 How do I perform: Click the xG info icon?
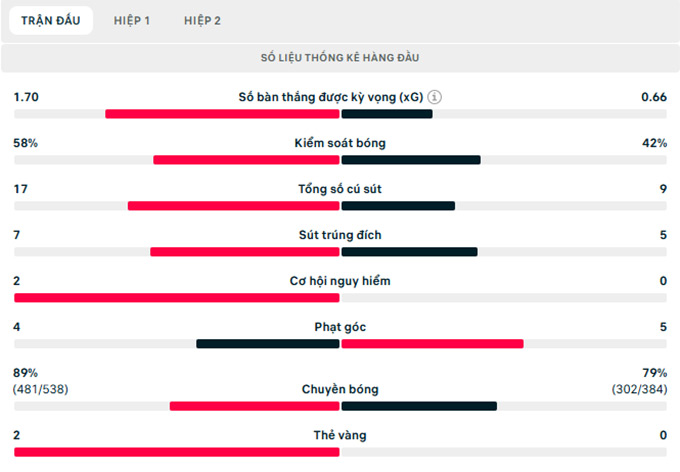coord(435,97)
